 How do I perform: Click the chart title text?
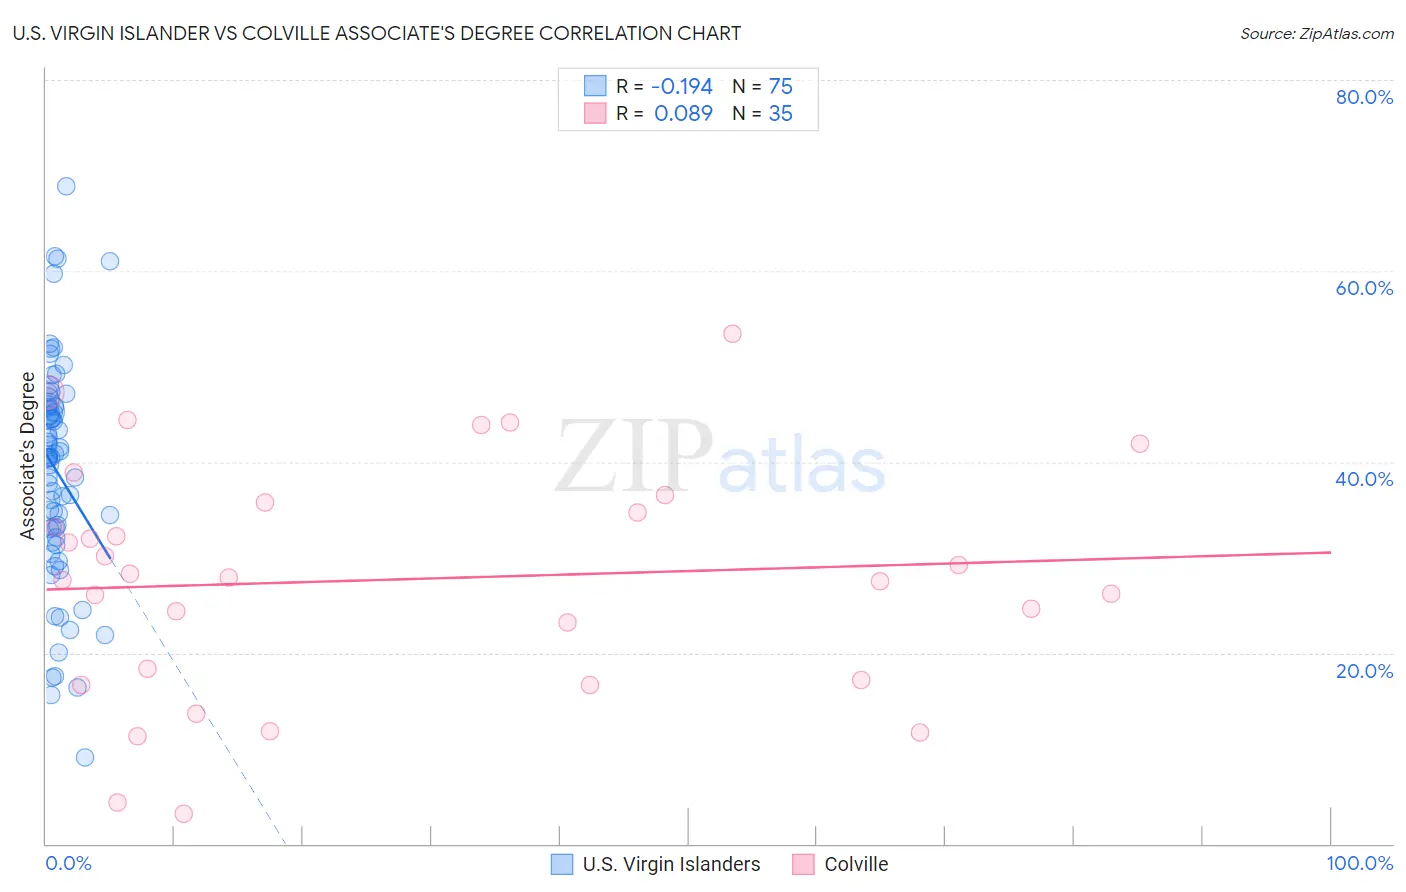[377, 33]
